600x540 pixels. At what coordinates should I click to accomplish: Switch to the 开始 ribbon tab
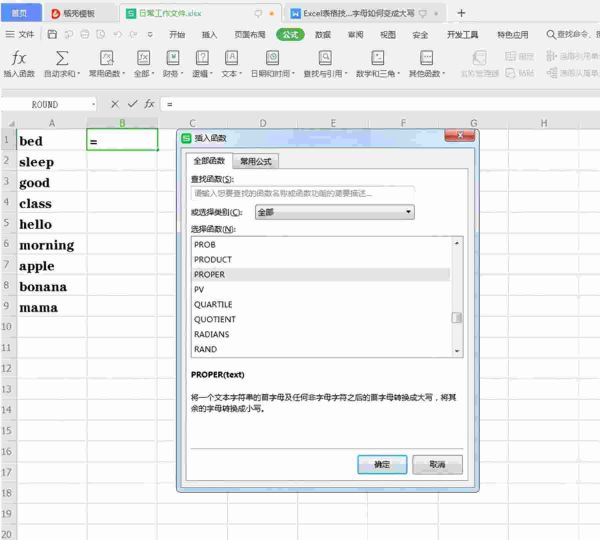pyautogui.click(x=177, y=35)
